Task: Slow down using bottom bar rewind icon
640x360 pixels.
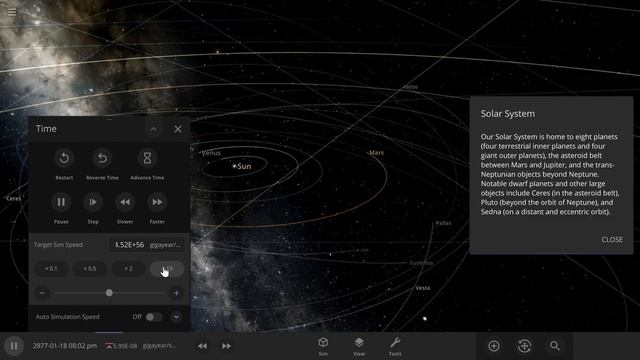Action: coord(202,346)
